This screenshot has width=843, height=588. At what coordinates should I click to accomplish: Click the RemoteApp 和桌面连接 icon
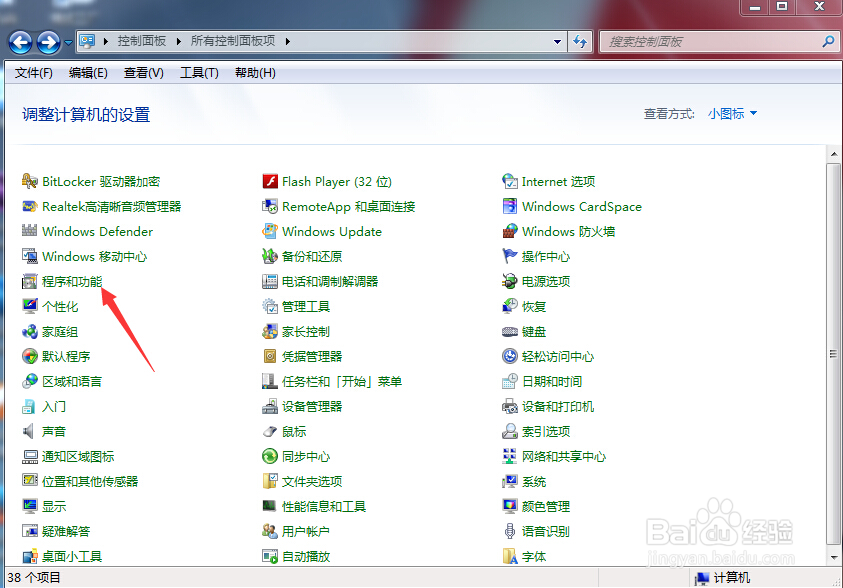coord(270,206)
